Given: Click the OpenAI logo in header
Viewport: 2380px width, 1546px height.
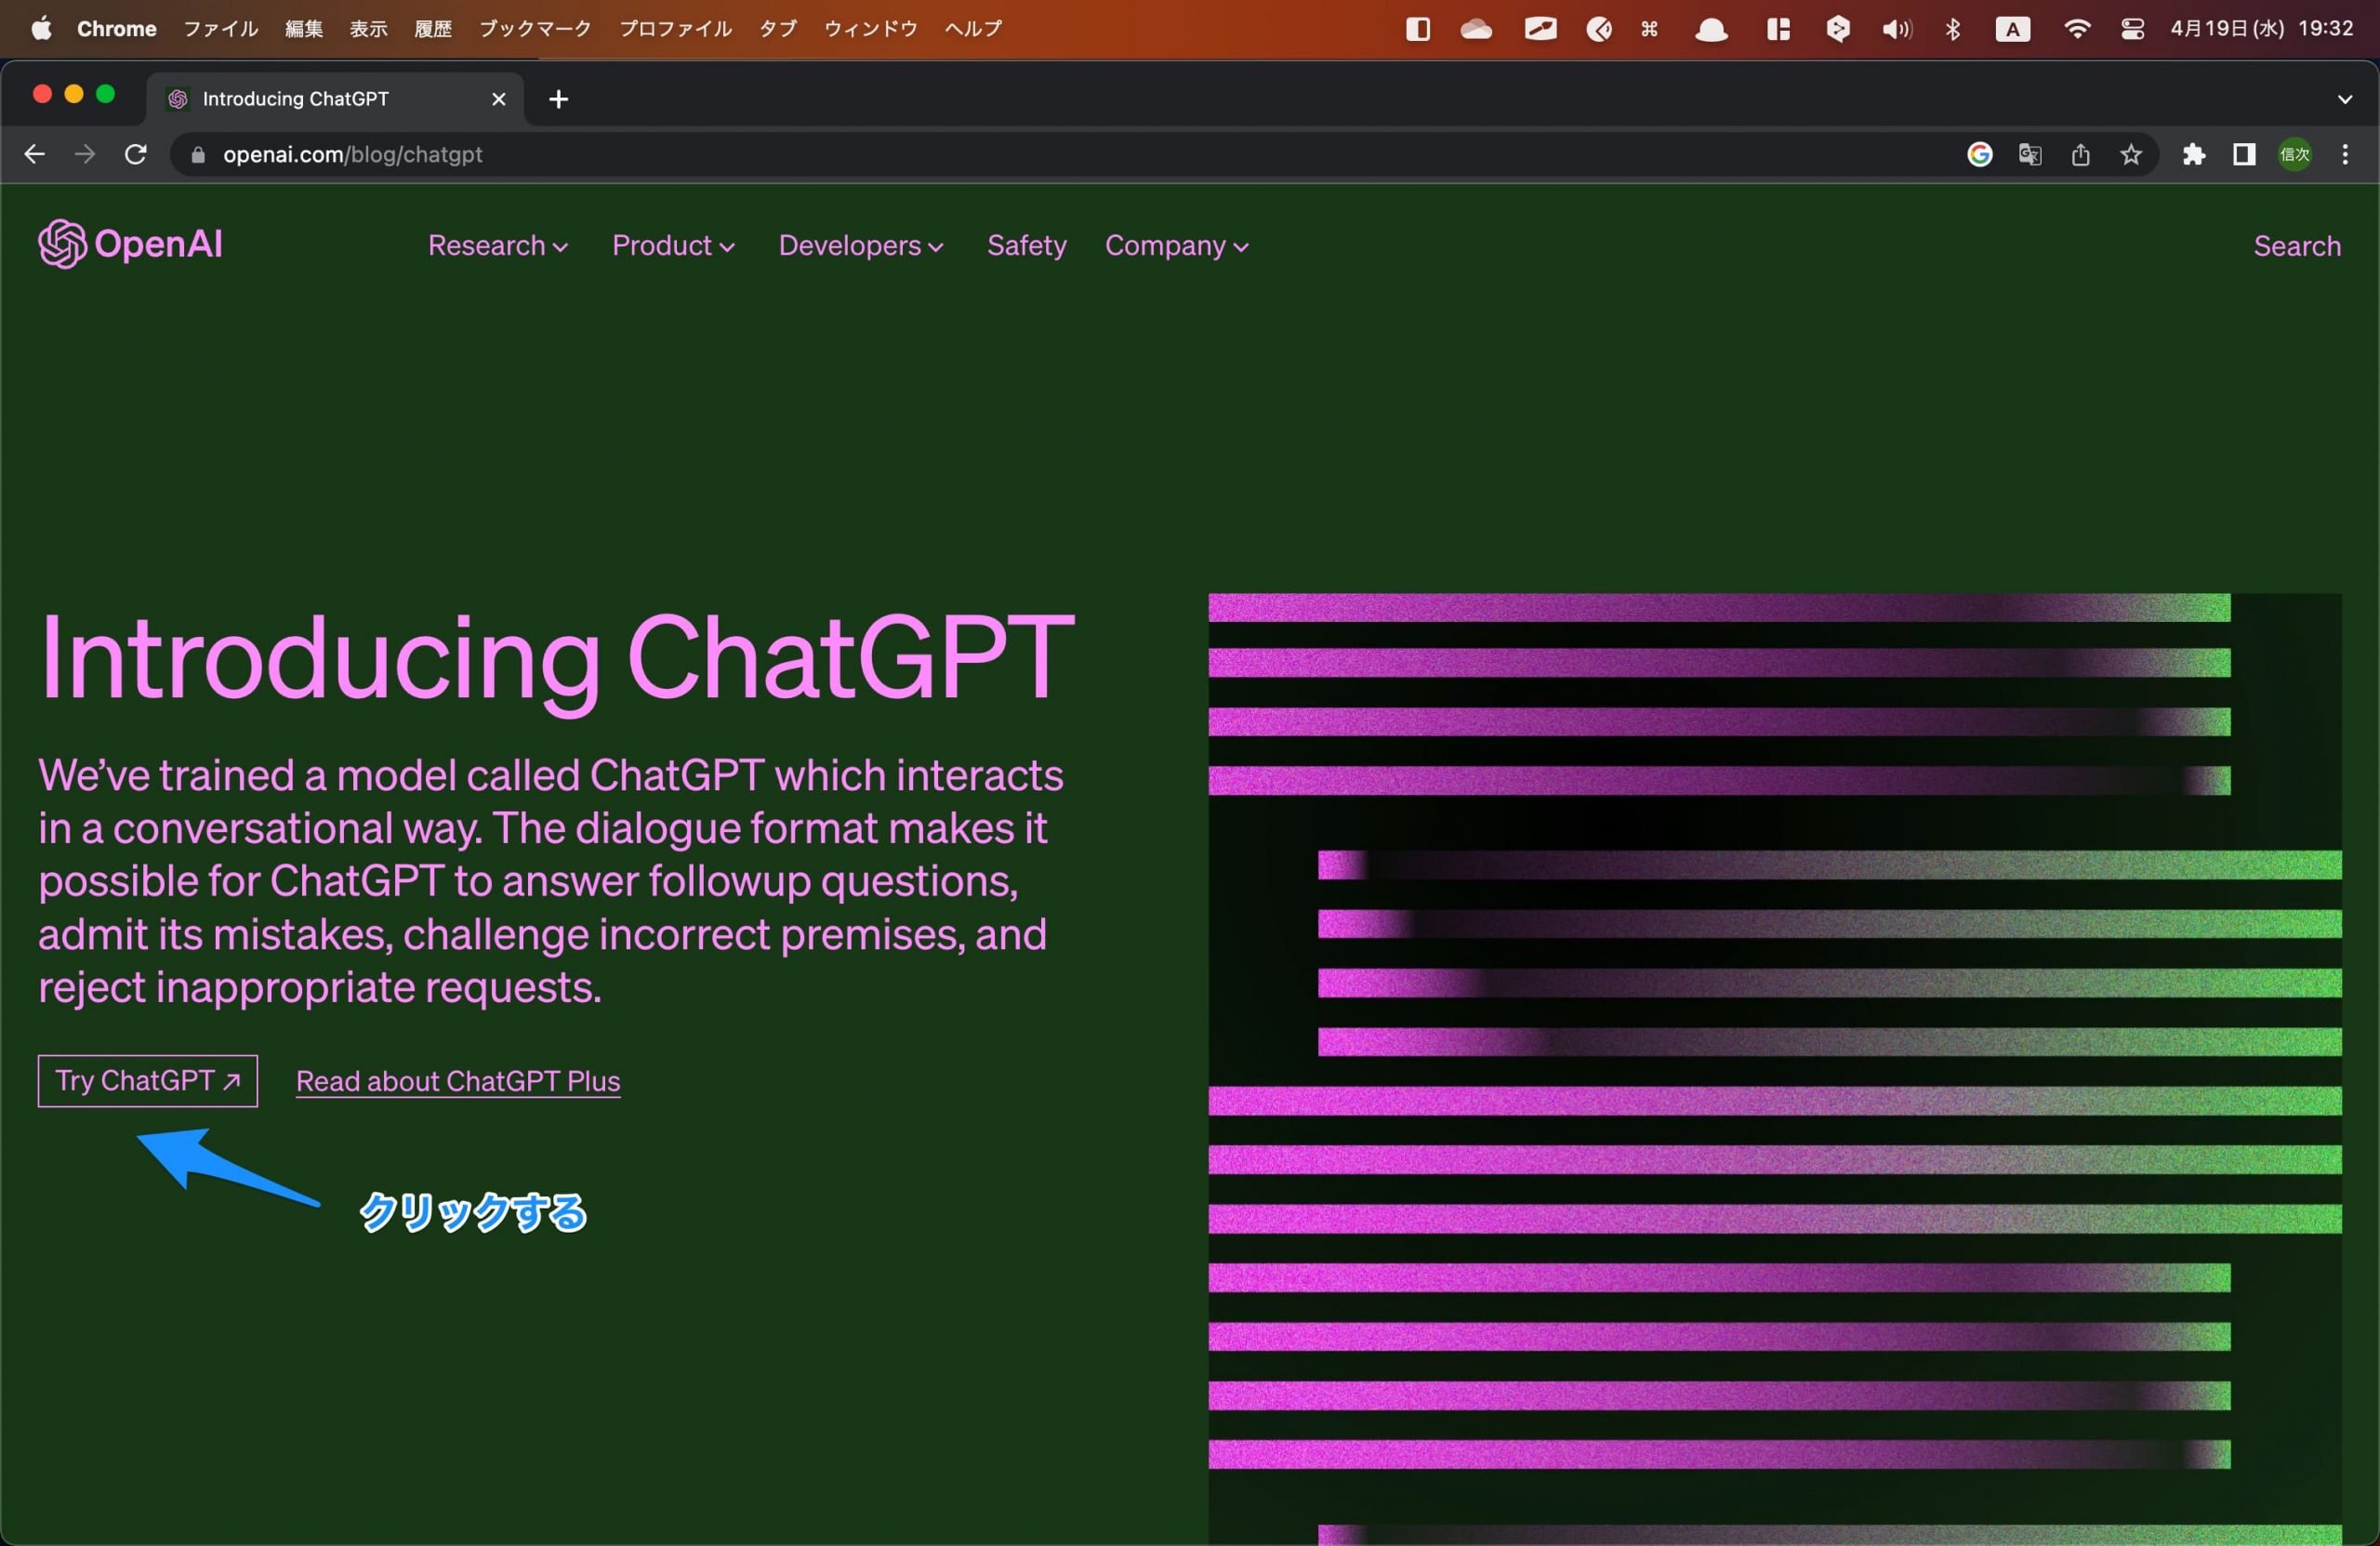Looking at the screenshot, I should pos(130,244).
